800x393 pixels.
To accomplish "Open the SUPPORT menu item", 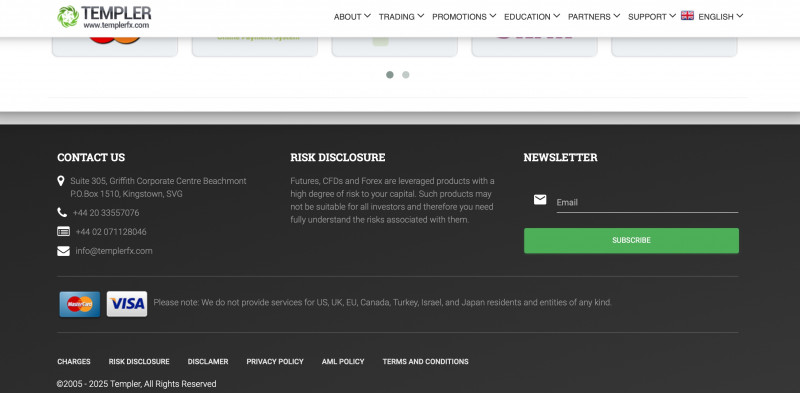I will tap(647, 17).
